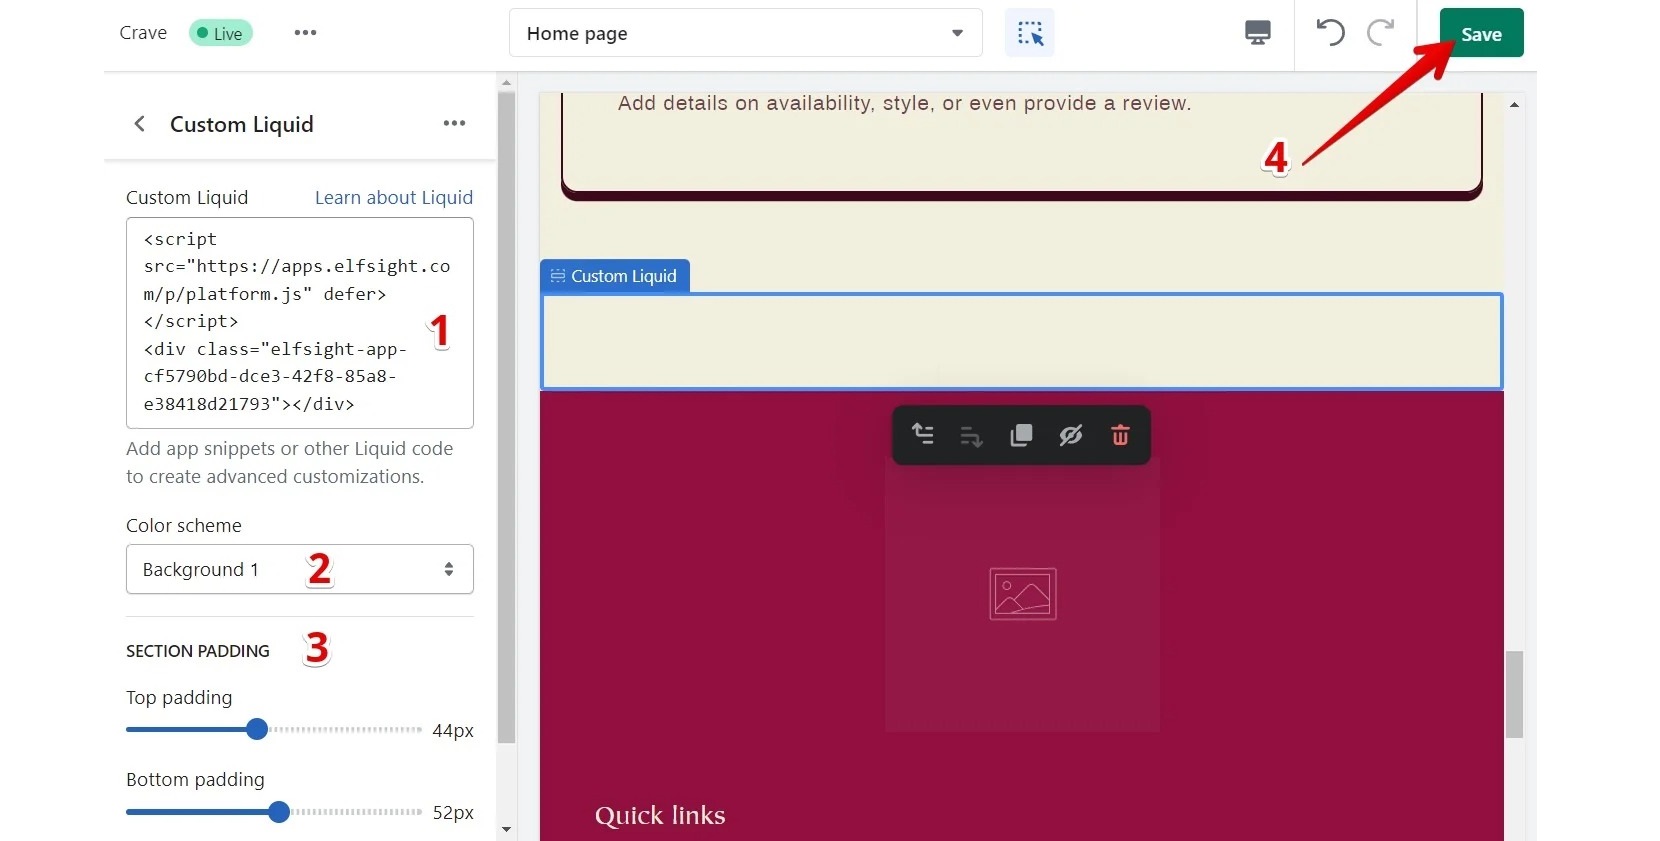Open the theme actions three-dot menu
The width and height of the screenshot is (1660, 841).
coord(305,33)
